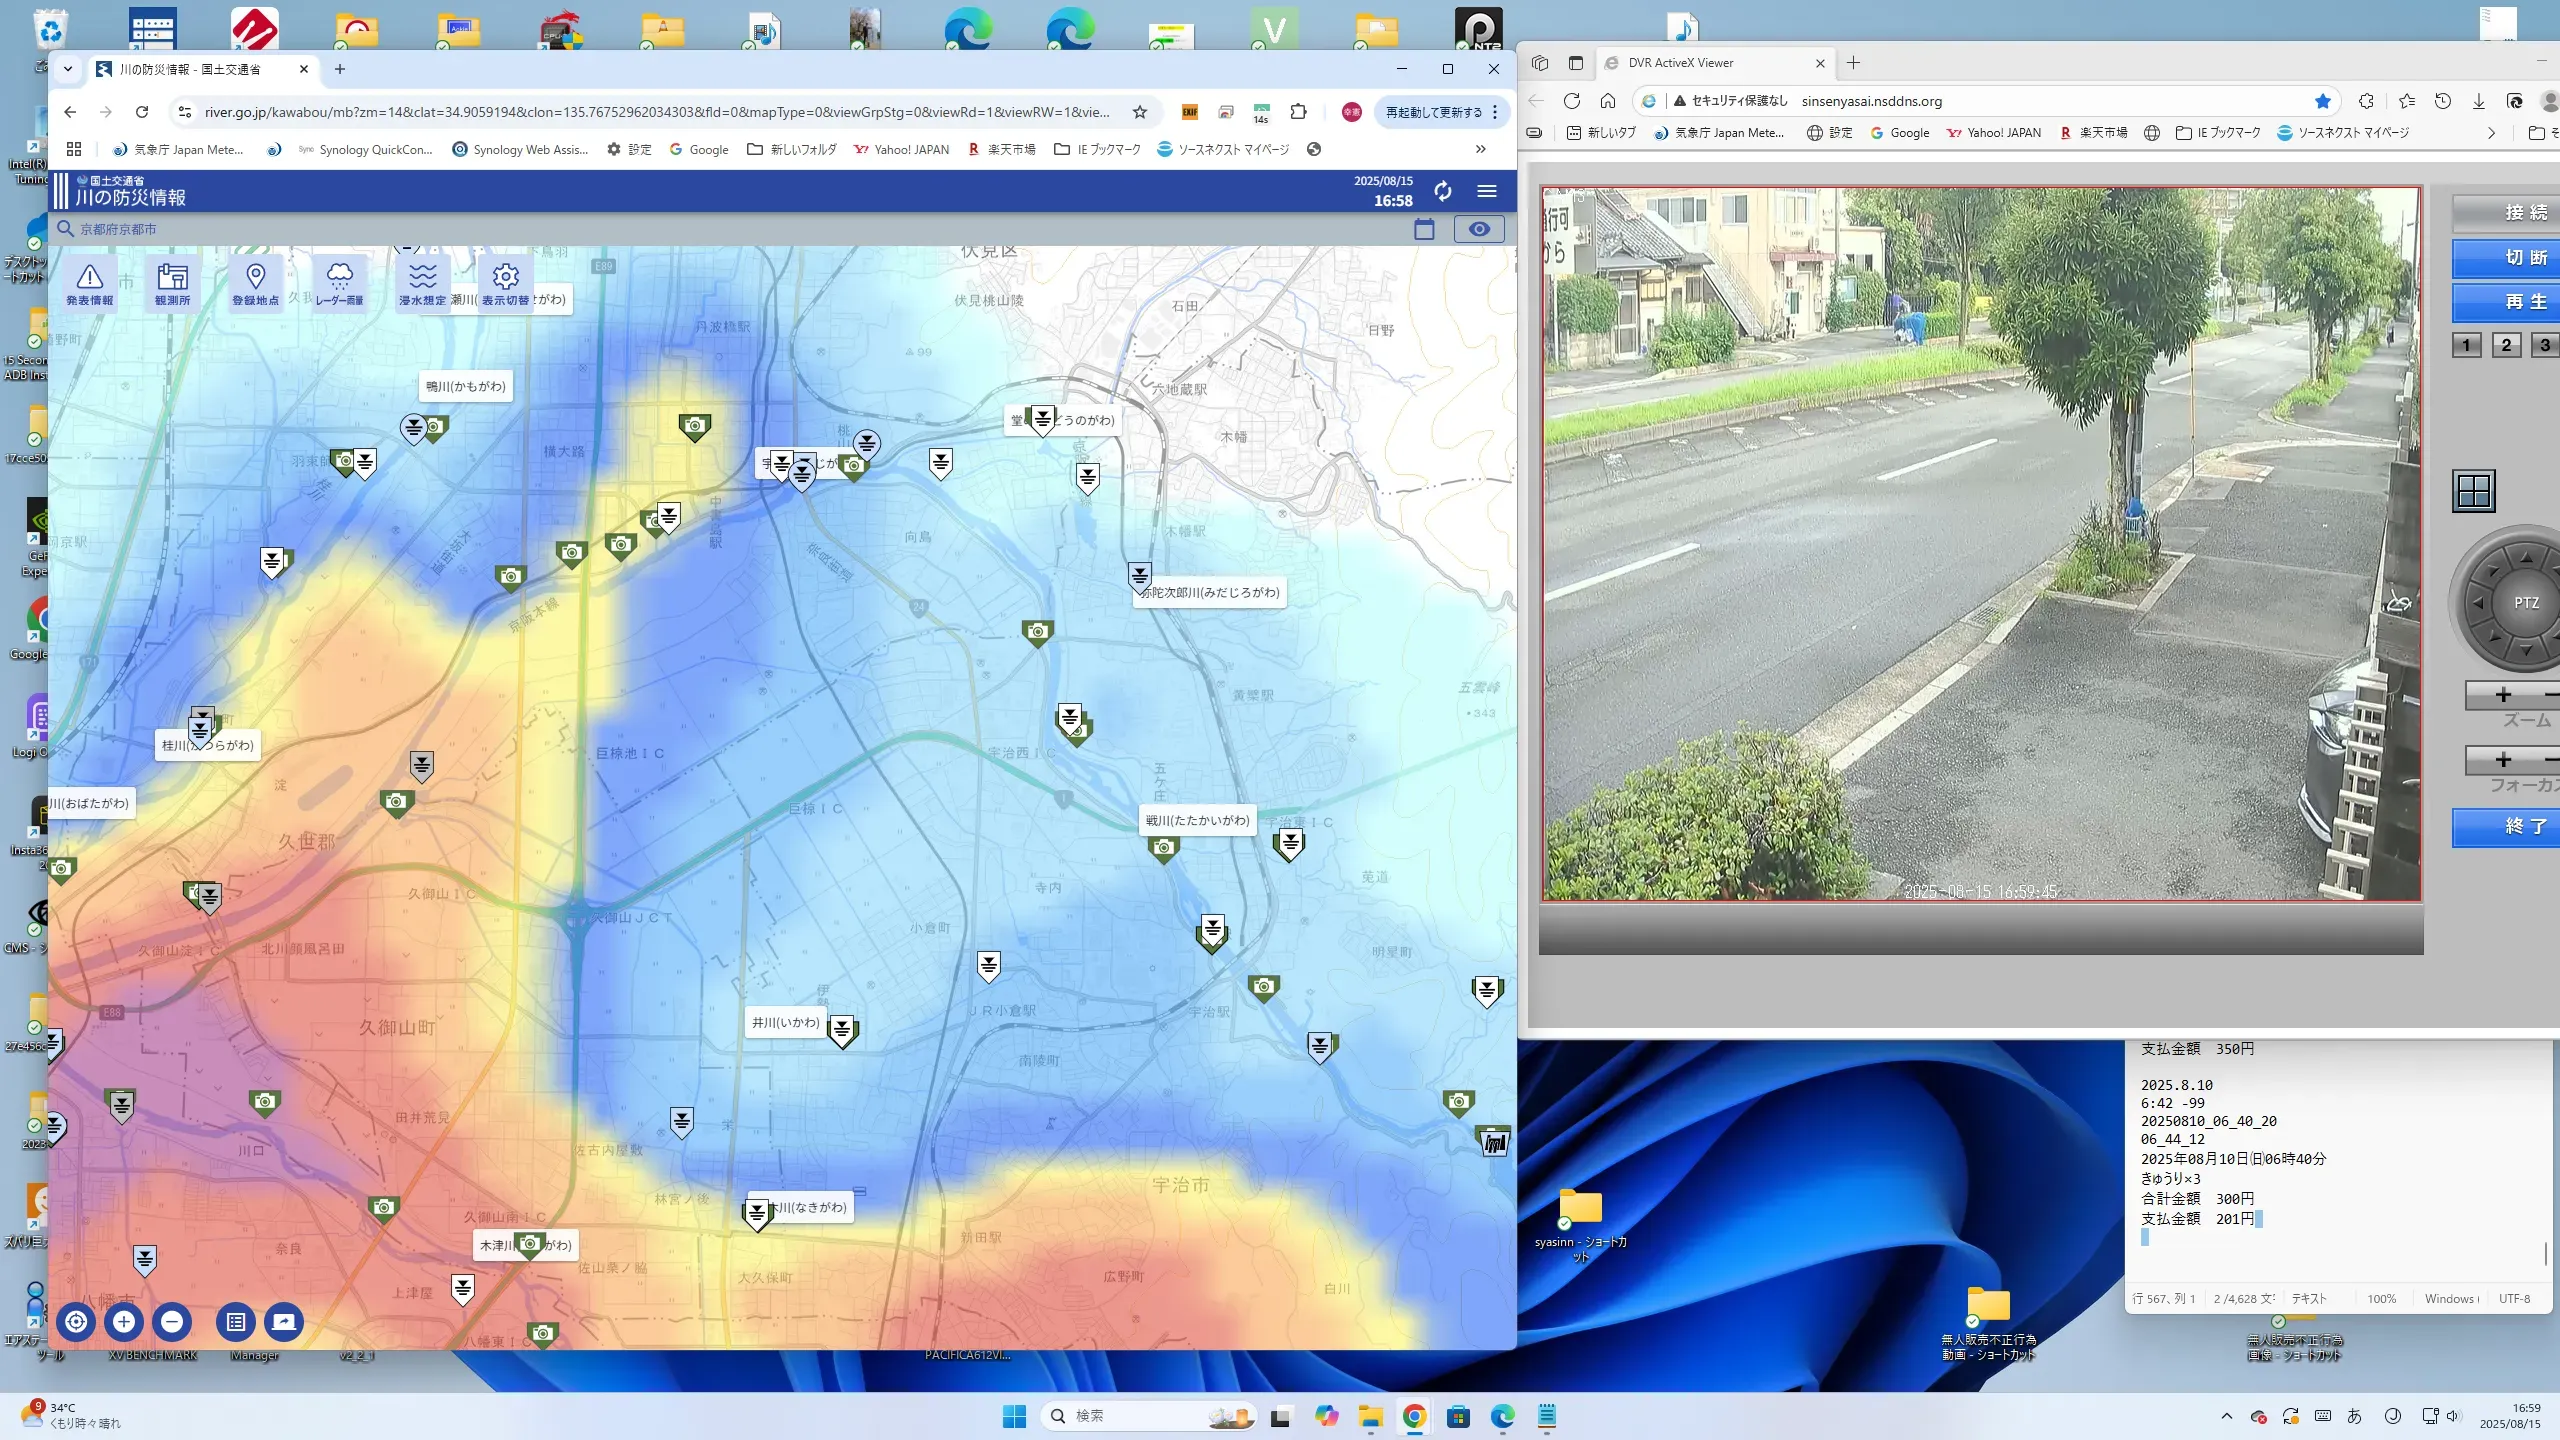
Task: Select the 観測所 observation stations icon
Action: [x=172, y=283]
